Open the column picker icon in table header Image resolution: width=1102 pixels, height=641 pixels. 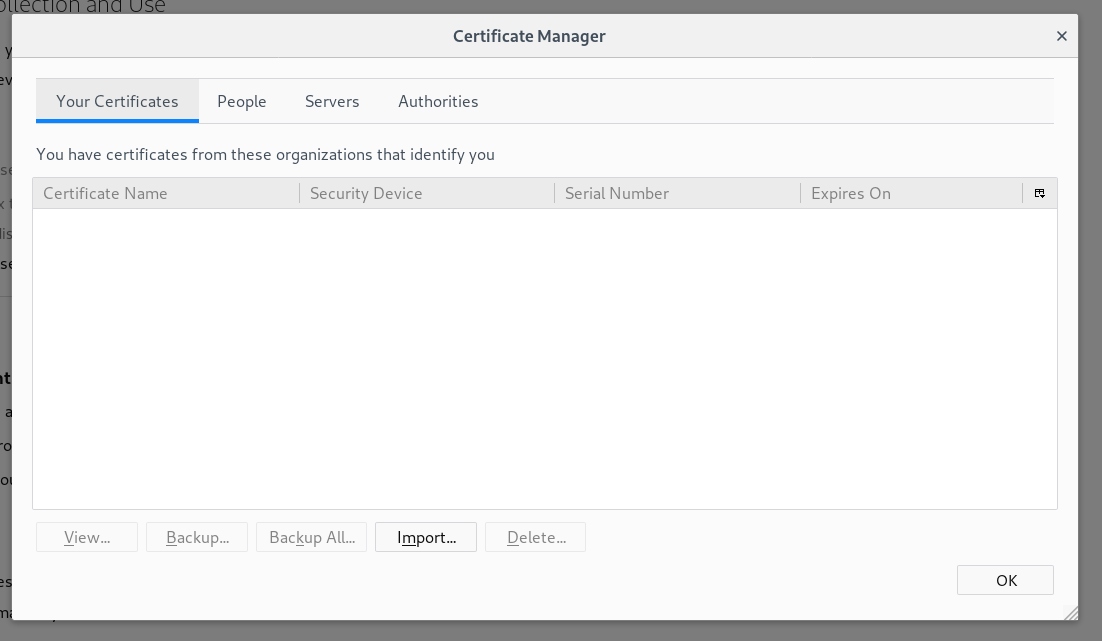tap(1040, 193)
